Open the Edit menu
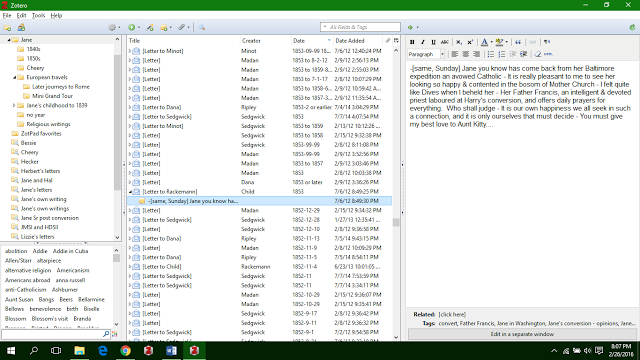 click(21, 16)
